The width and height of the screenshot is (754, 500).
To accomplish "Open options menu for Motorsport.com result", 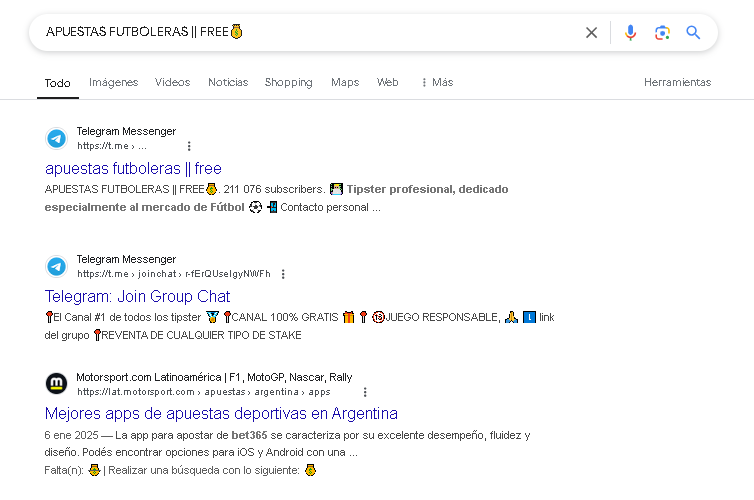I will tap(365, 392).
